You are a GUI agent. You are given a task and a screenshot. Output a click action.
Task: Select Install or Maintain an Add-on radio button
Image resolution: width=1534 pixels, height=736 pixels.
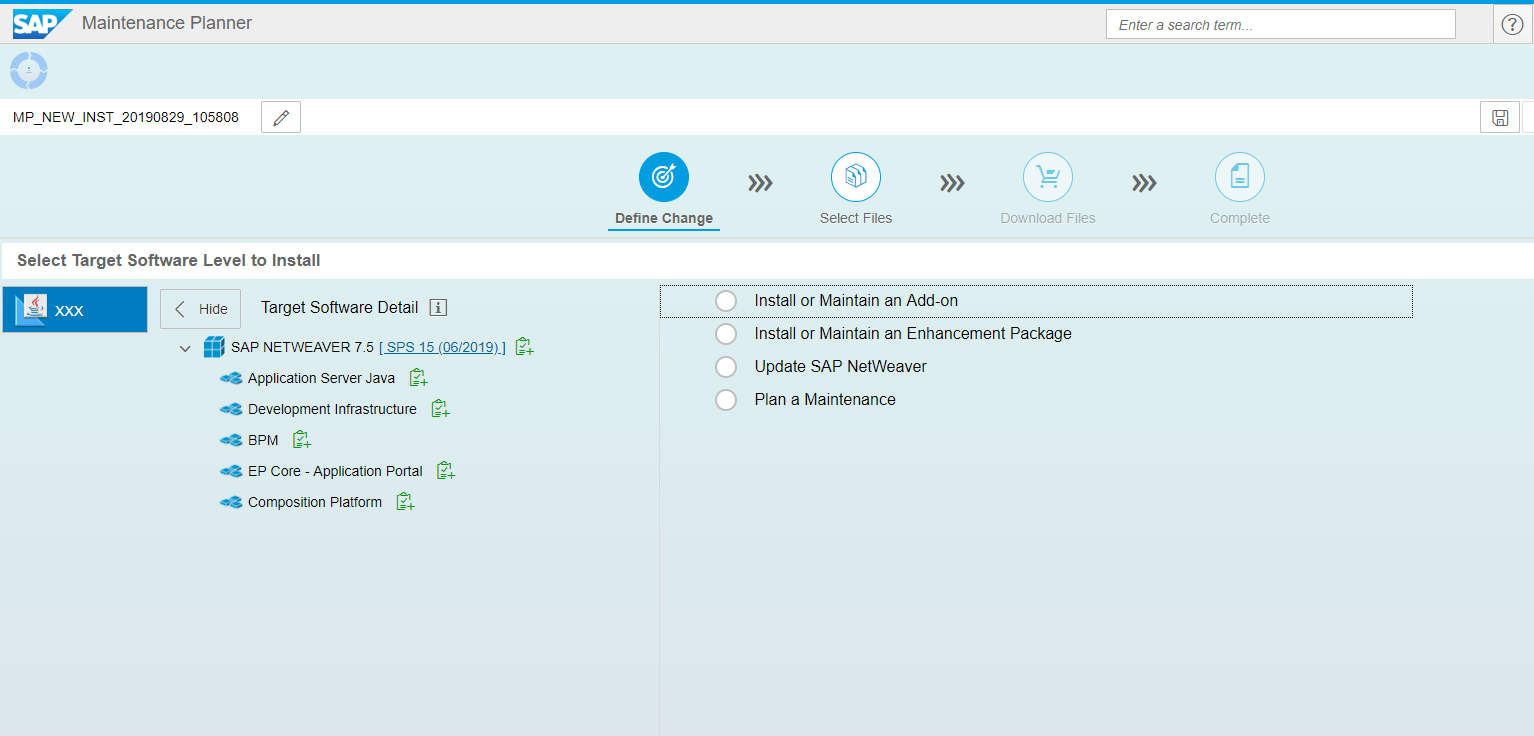(726, 301)
